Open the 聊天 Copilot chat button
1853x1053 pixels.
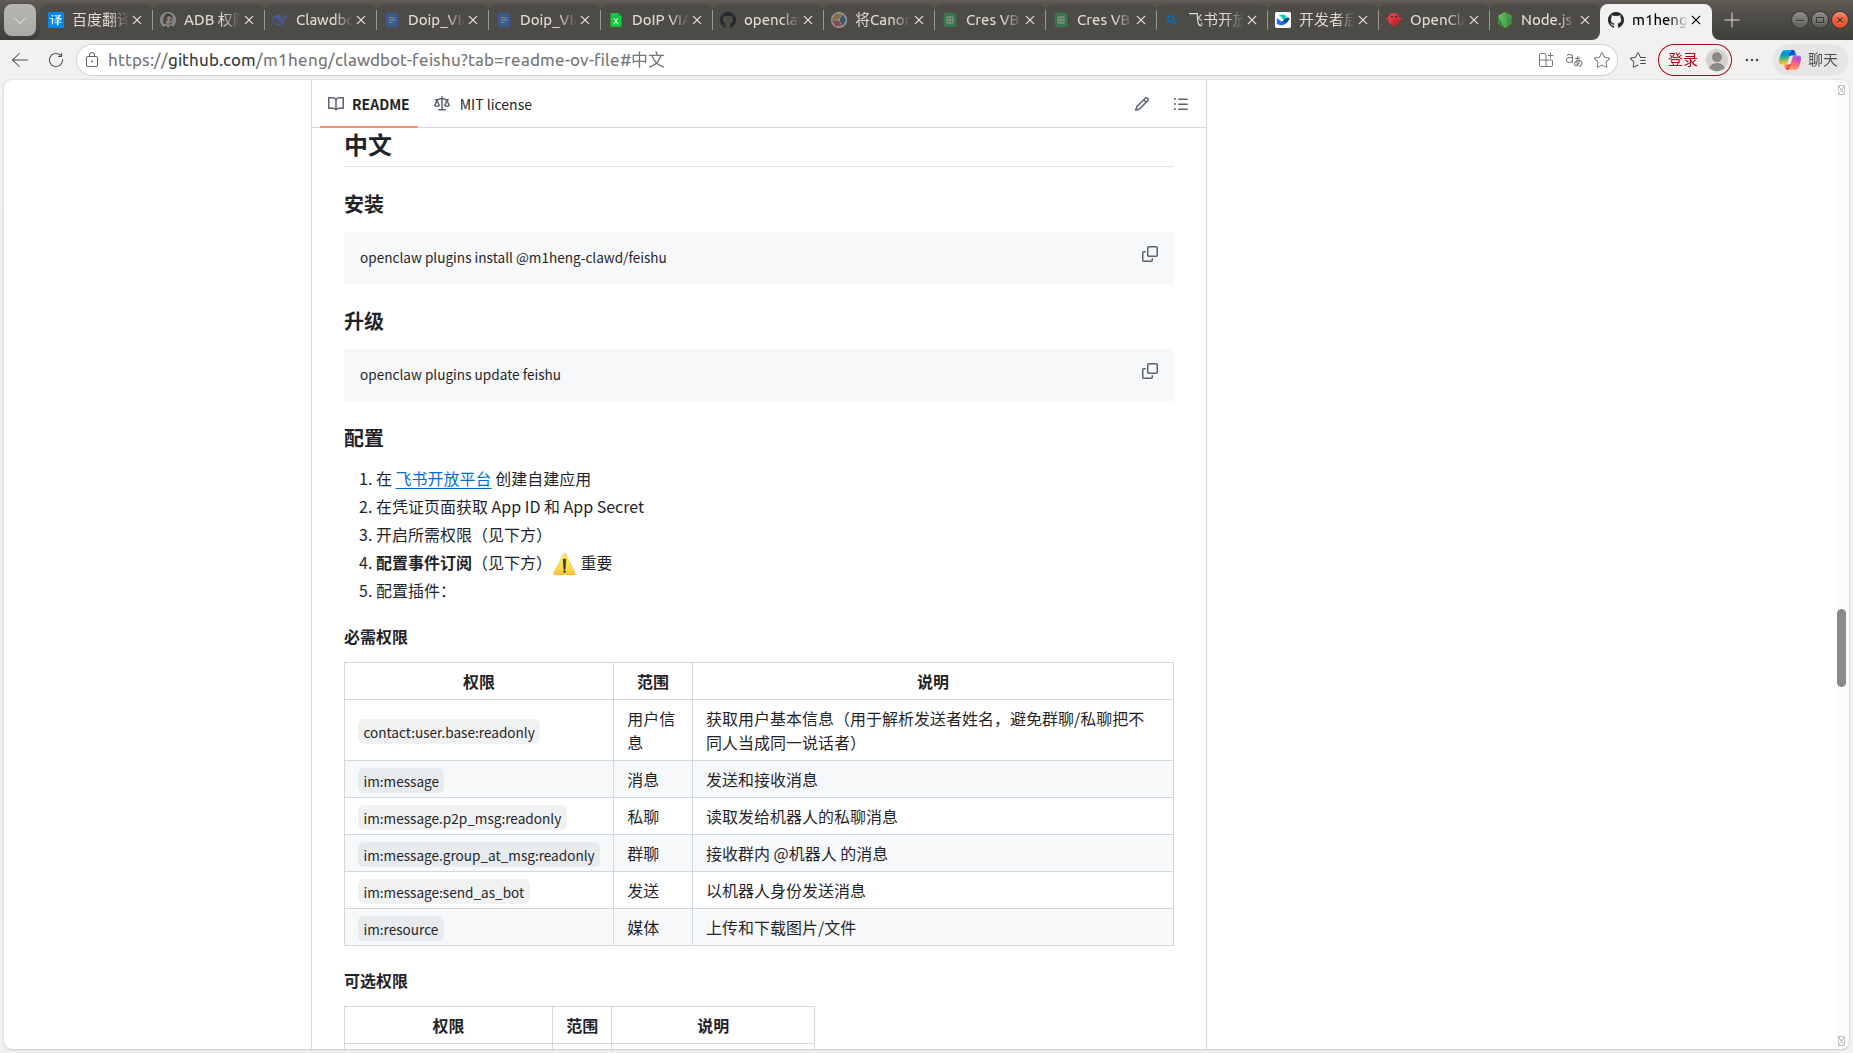pos(1808,60)
